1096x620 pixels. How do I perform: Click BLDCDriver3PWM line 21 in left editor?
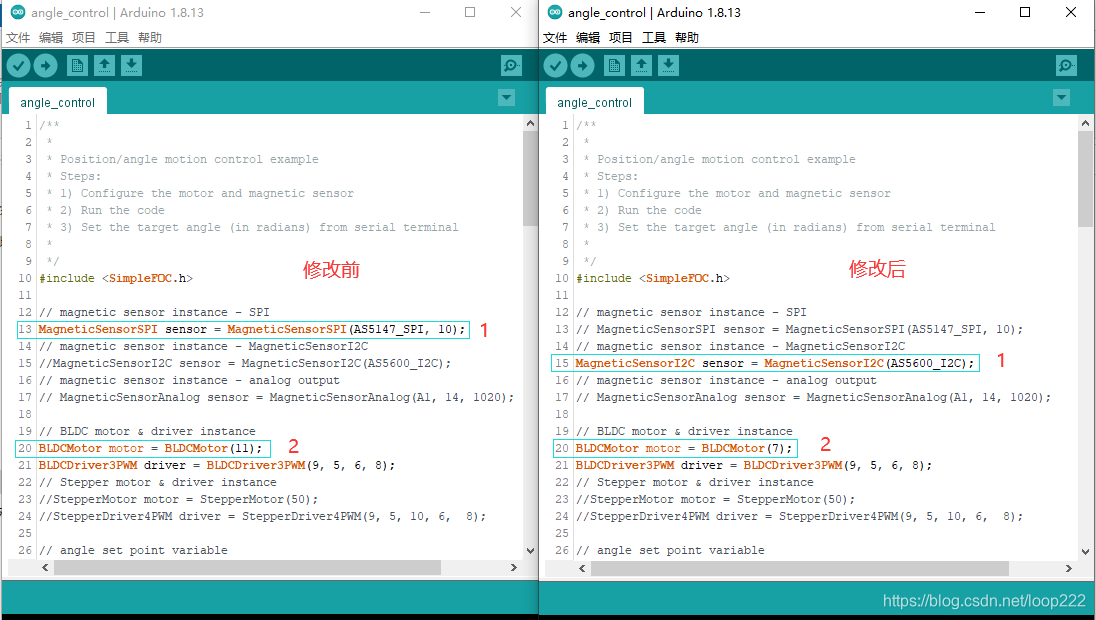click(x=217, y=466)
